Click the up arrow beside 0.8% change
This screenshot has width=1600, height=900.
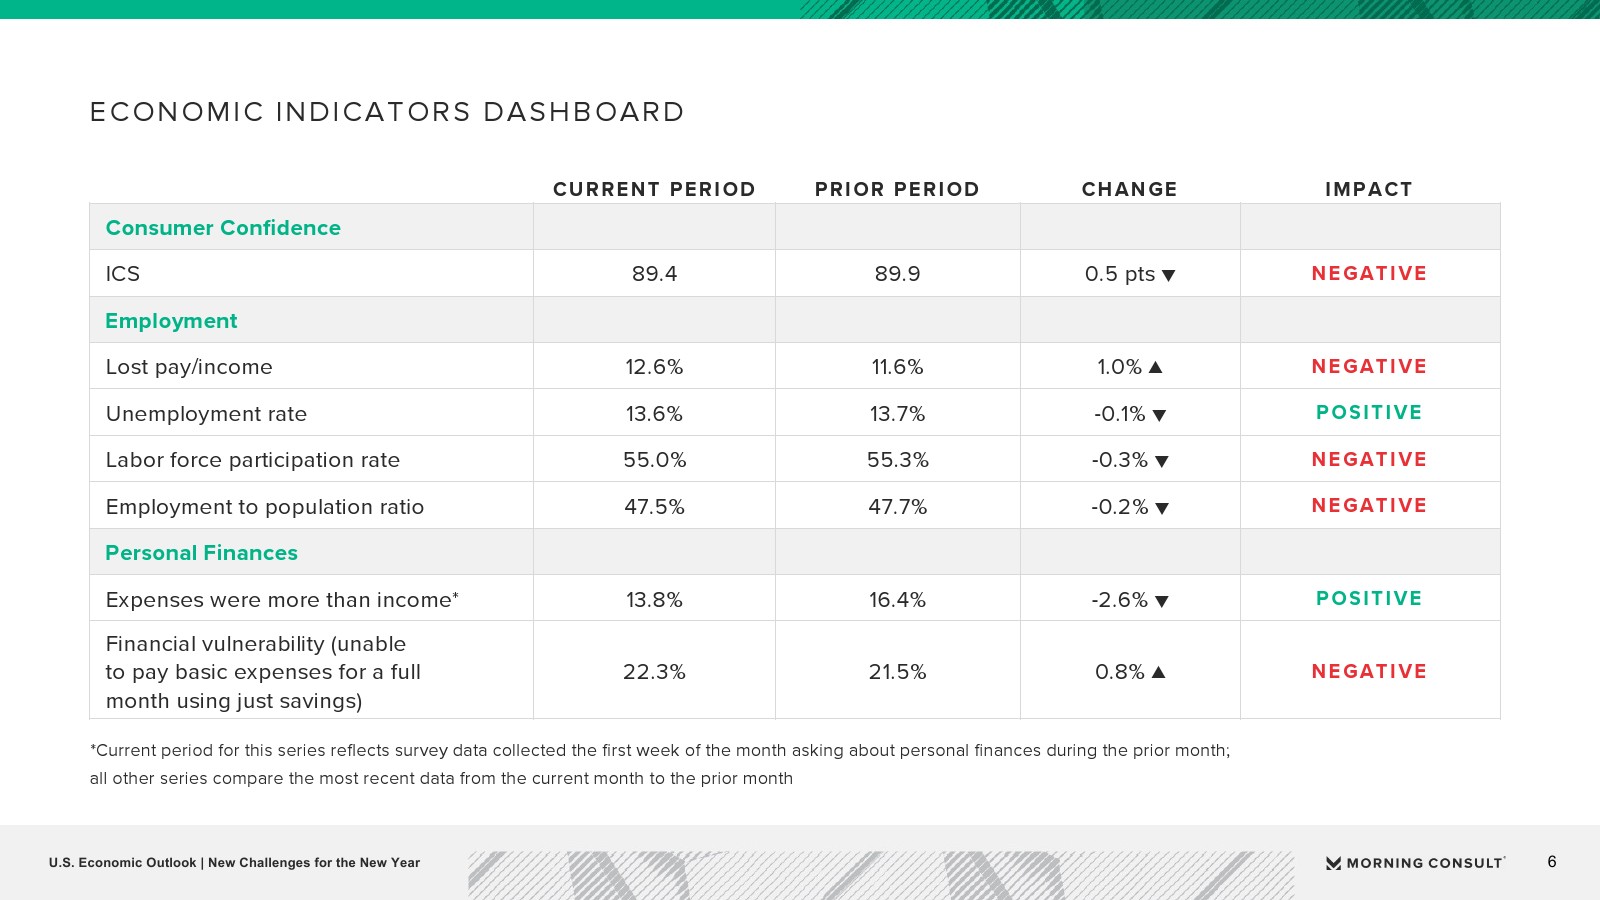point(1158,672)
